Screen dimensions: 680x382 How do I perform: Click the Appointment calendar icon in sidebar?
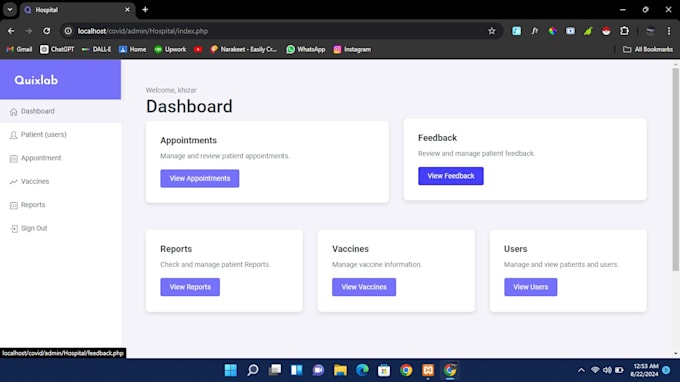[x=13, y=159]
